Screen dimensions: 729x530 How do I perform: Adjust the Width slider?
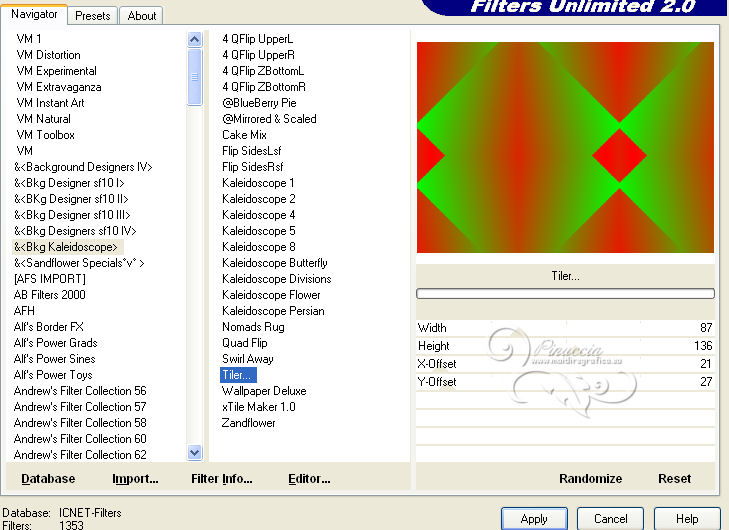coord(565,328)
